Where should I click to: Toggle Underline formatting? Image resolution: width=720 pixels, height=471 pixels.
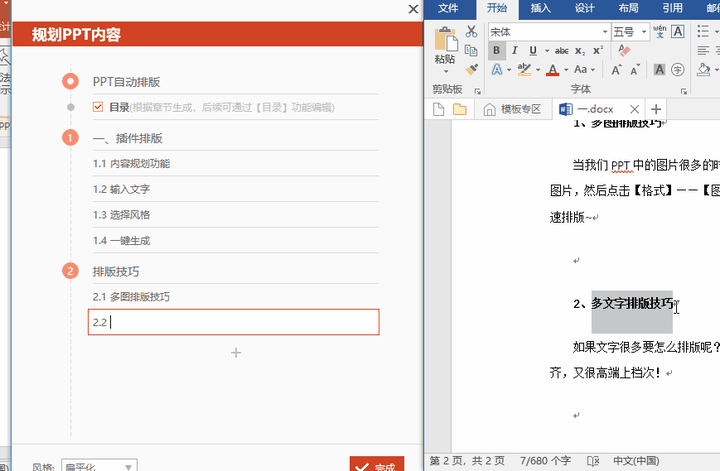[x=533, y=50]
